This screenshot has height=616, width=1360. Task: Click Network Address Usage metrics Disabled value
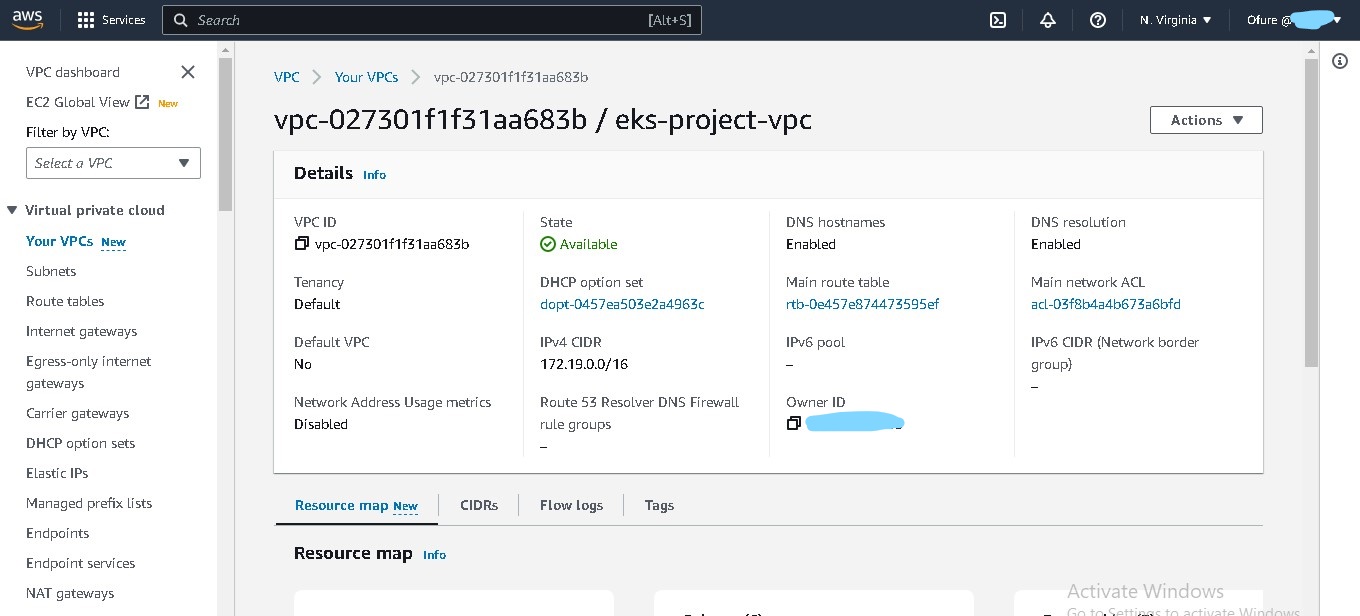pos(321,424)
